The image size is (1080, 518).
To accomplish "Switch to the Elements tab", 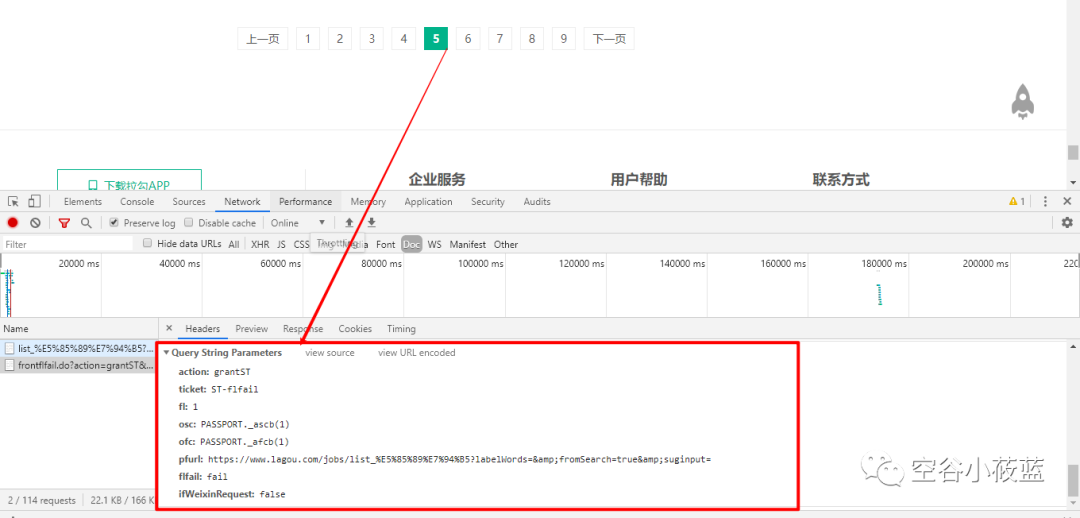I will 83,202.
